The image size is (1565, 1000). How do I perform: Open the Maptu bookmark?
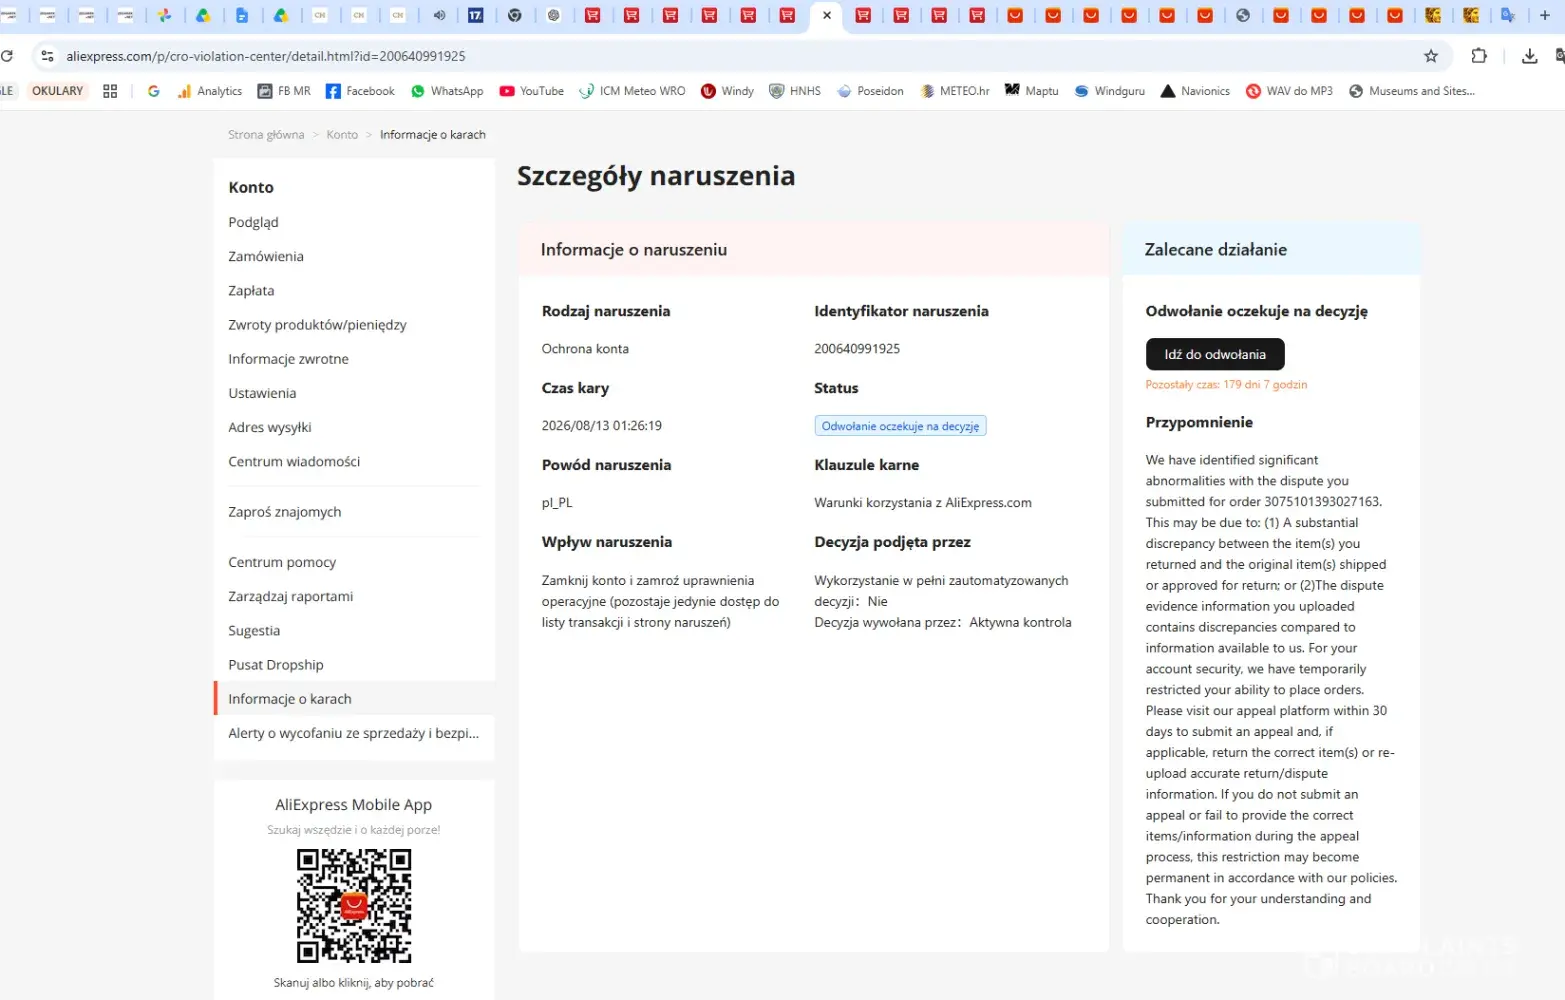click(x=1032, y=91)
